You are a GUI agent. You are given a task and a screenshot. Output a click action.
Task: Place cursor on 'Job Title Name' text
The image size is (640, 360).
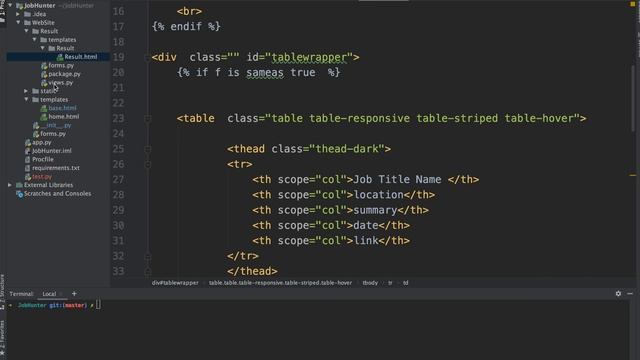coord(397,180)
